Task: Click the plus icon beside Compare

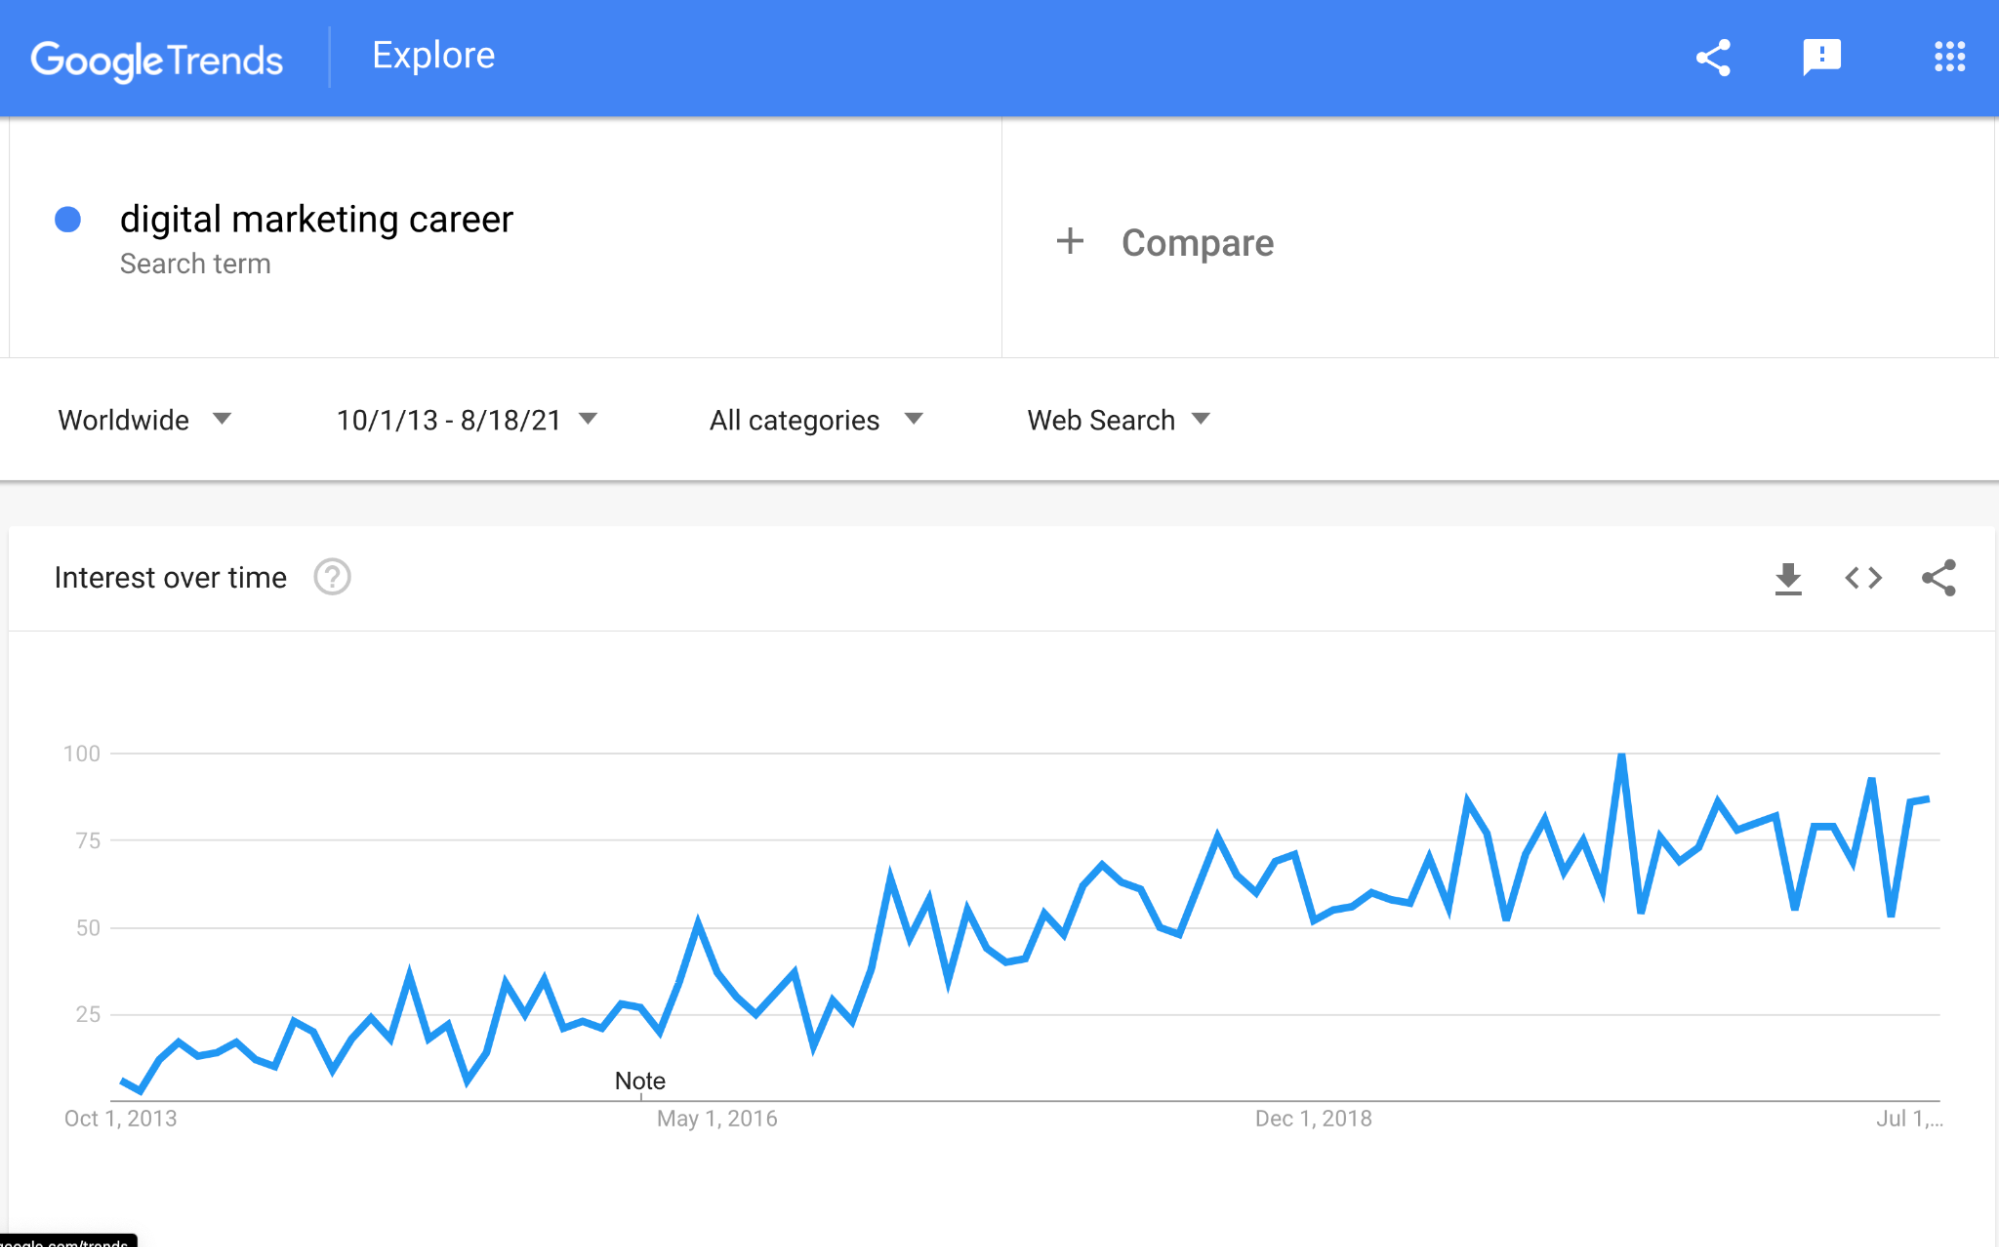Action: 1070,242
